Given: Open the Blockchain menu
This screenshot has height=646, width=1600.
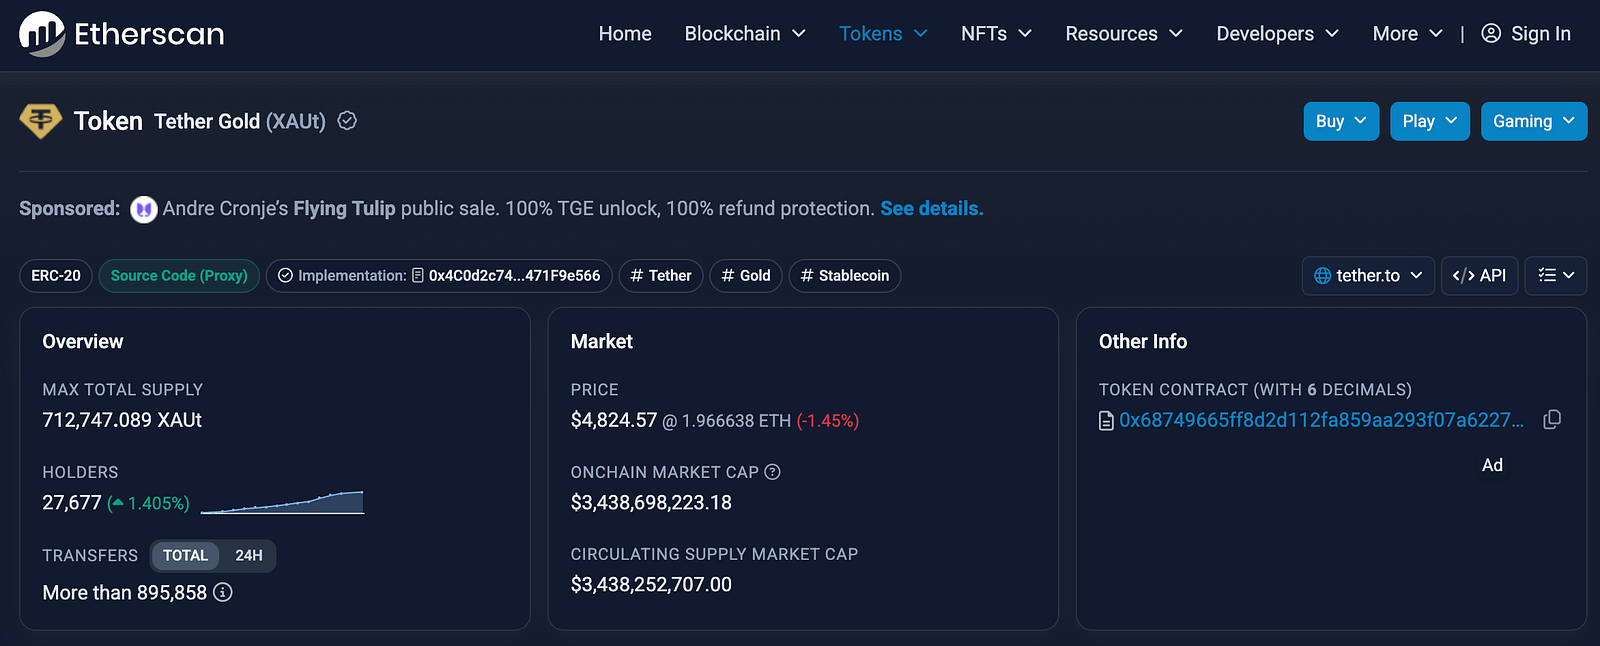Looking at the screenshot, I should coord(744,34).
